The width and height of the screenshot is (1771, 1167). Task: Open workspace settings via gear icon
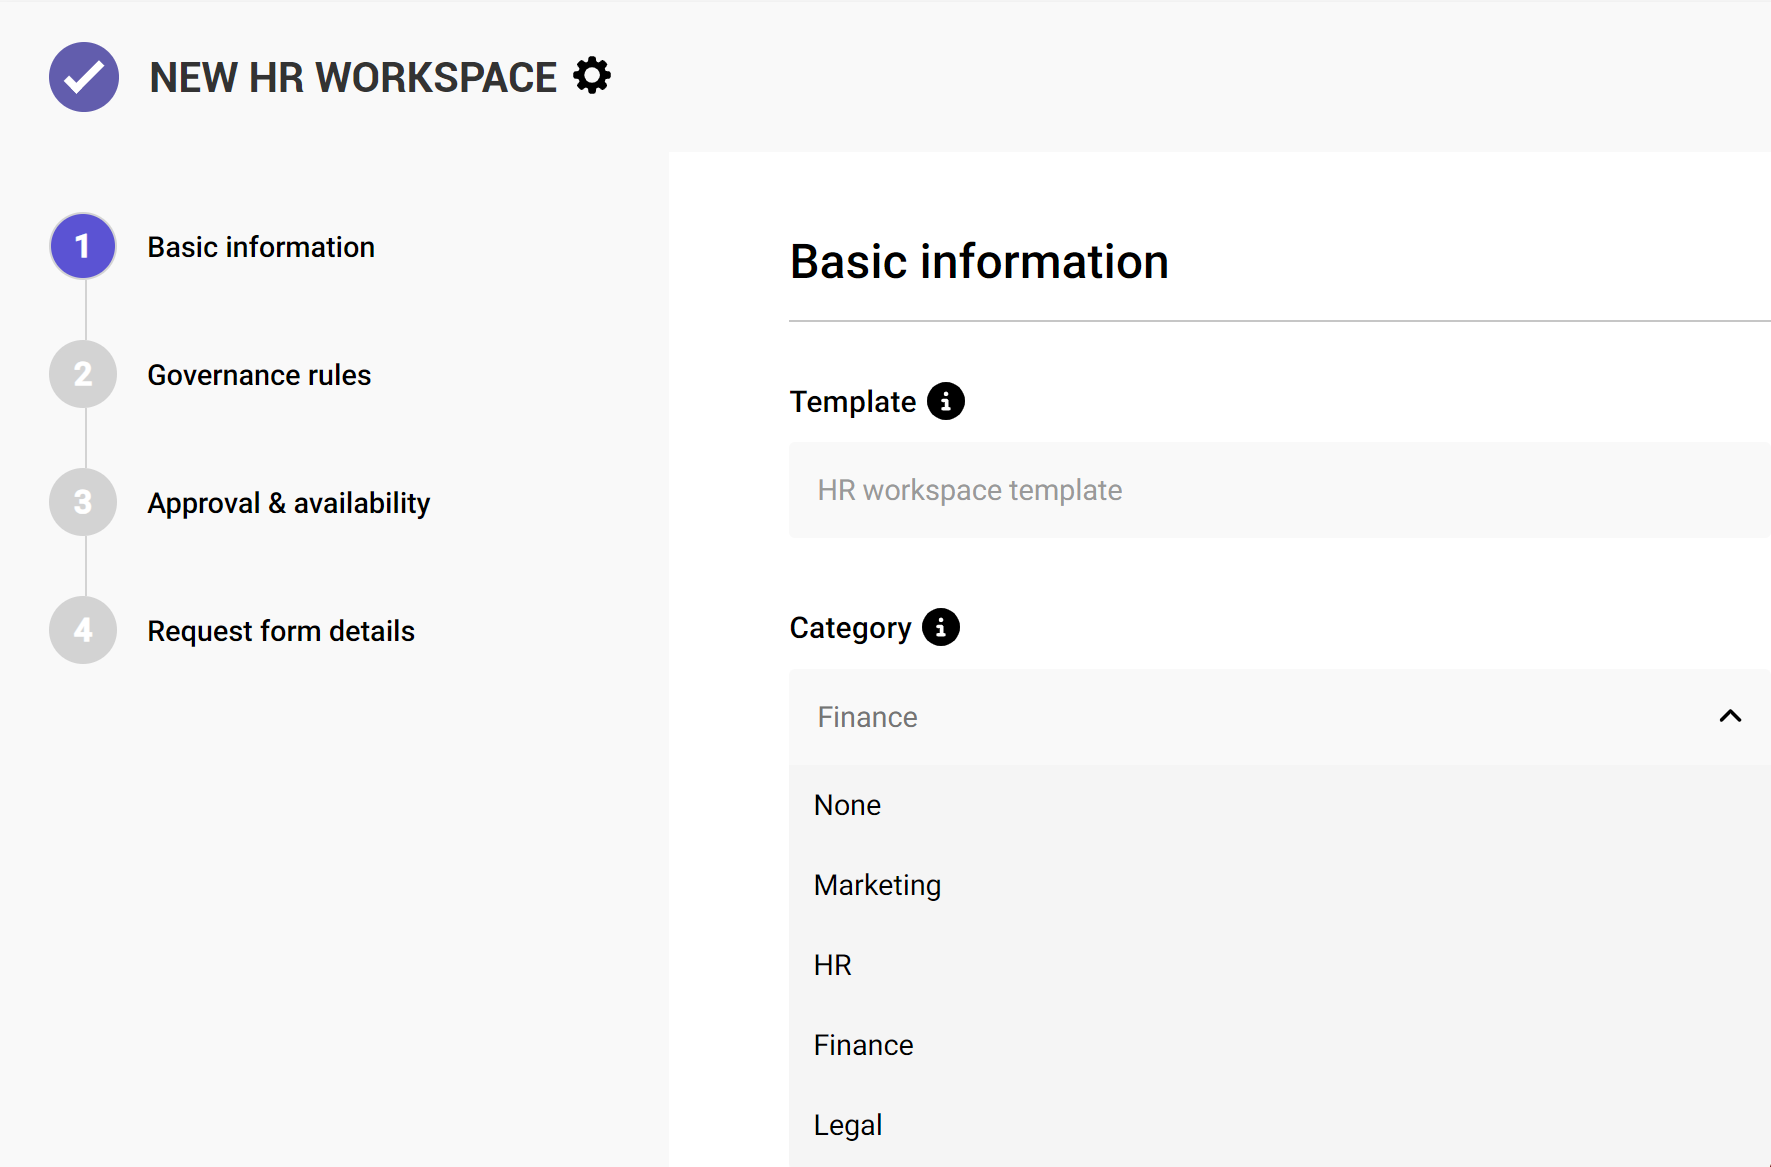pyautogui.click(x=592, y=75)
